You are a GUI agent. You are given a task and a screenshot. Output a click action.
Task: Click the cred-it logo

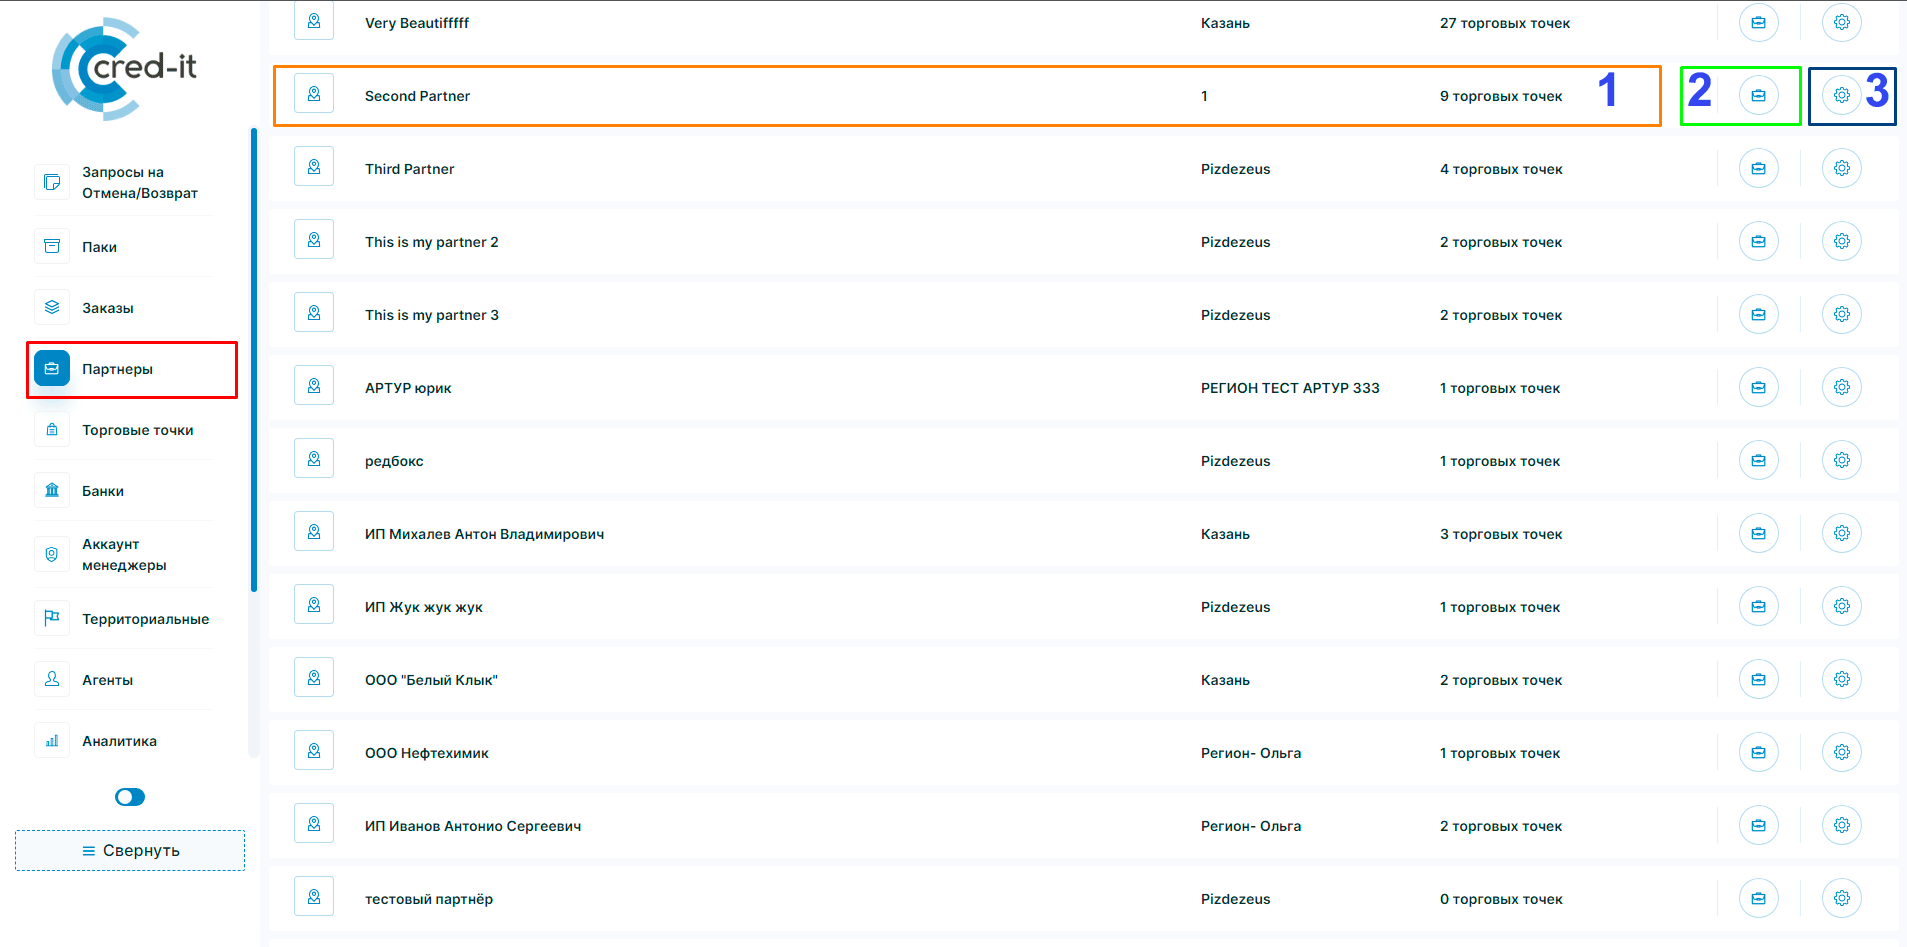(125, 68)
